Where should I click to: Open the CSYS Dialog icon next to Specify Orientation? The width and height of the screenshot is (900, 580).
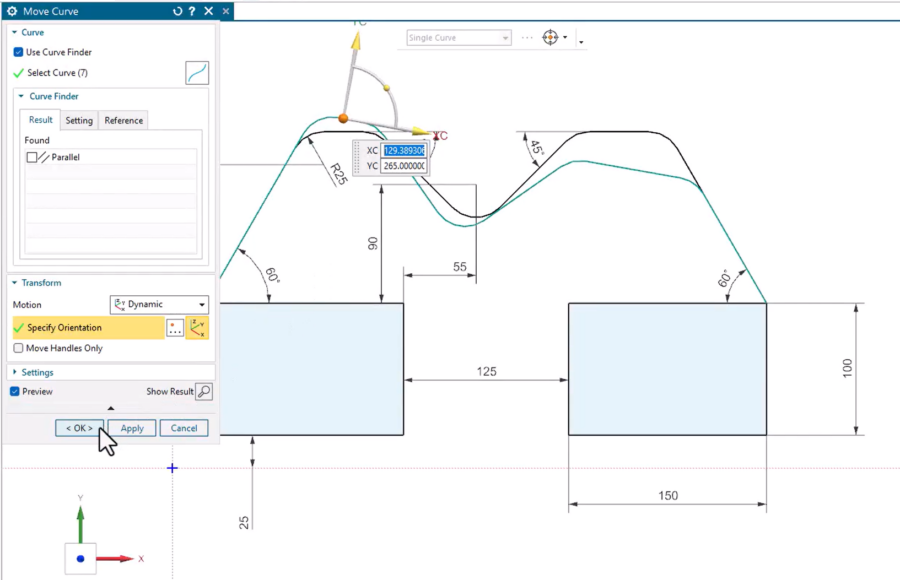(197, 327)
